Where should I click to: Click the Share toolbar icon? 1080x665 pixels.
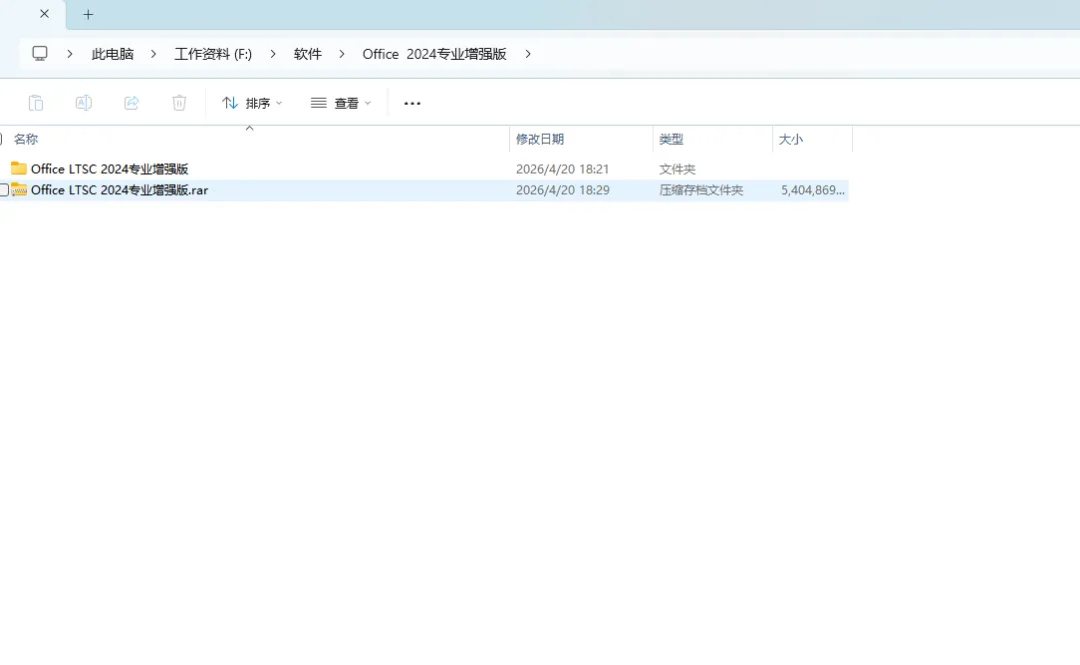[x=132, y=103]
